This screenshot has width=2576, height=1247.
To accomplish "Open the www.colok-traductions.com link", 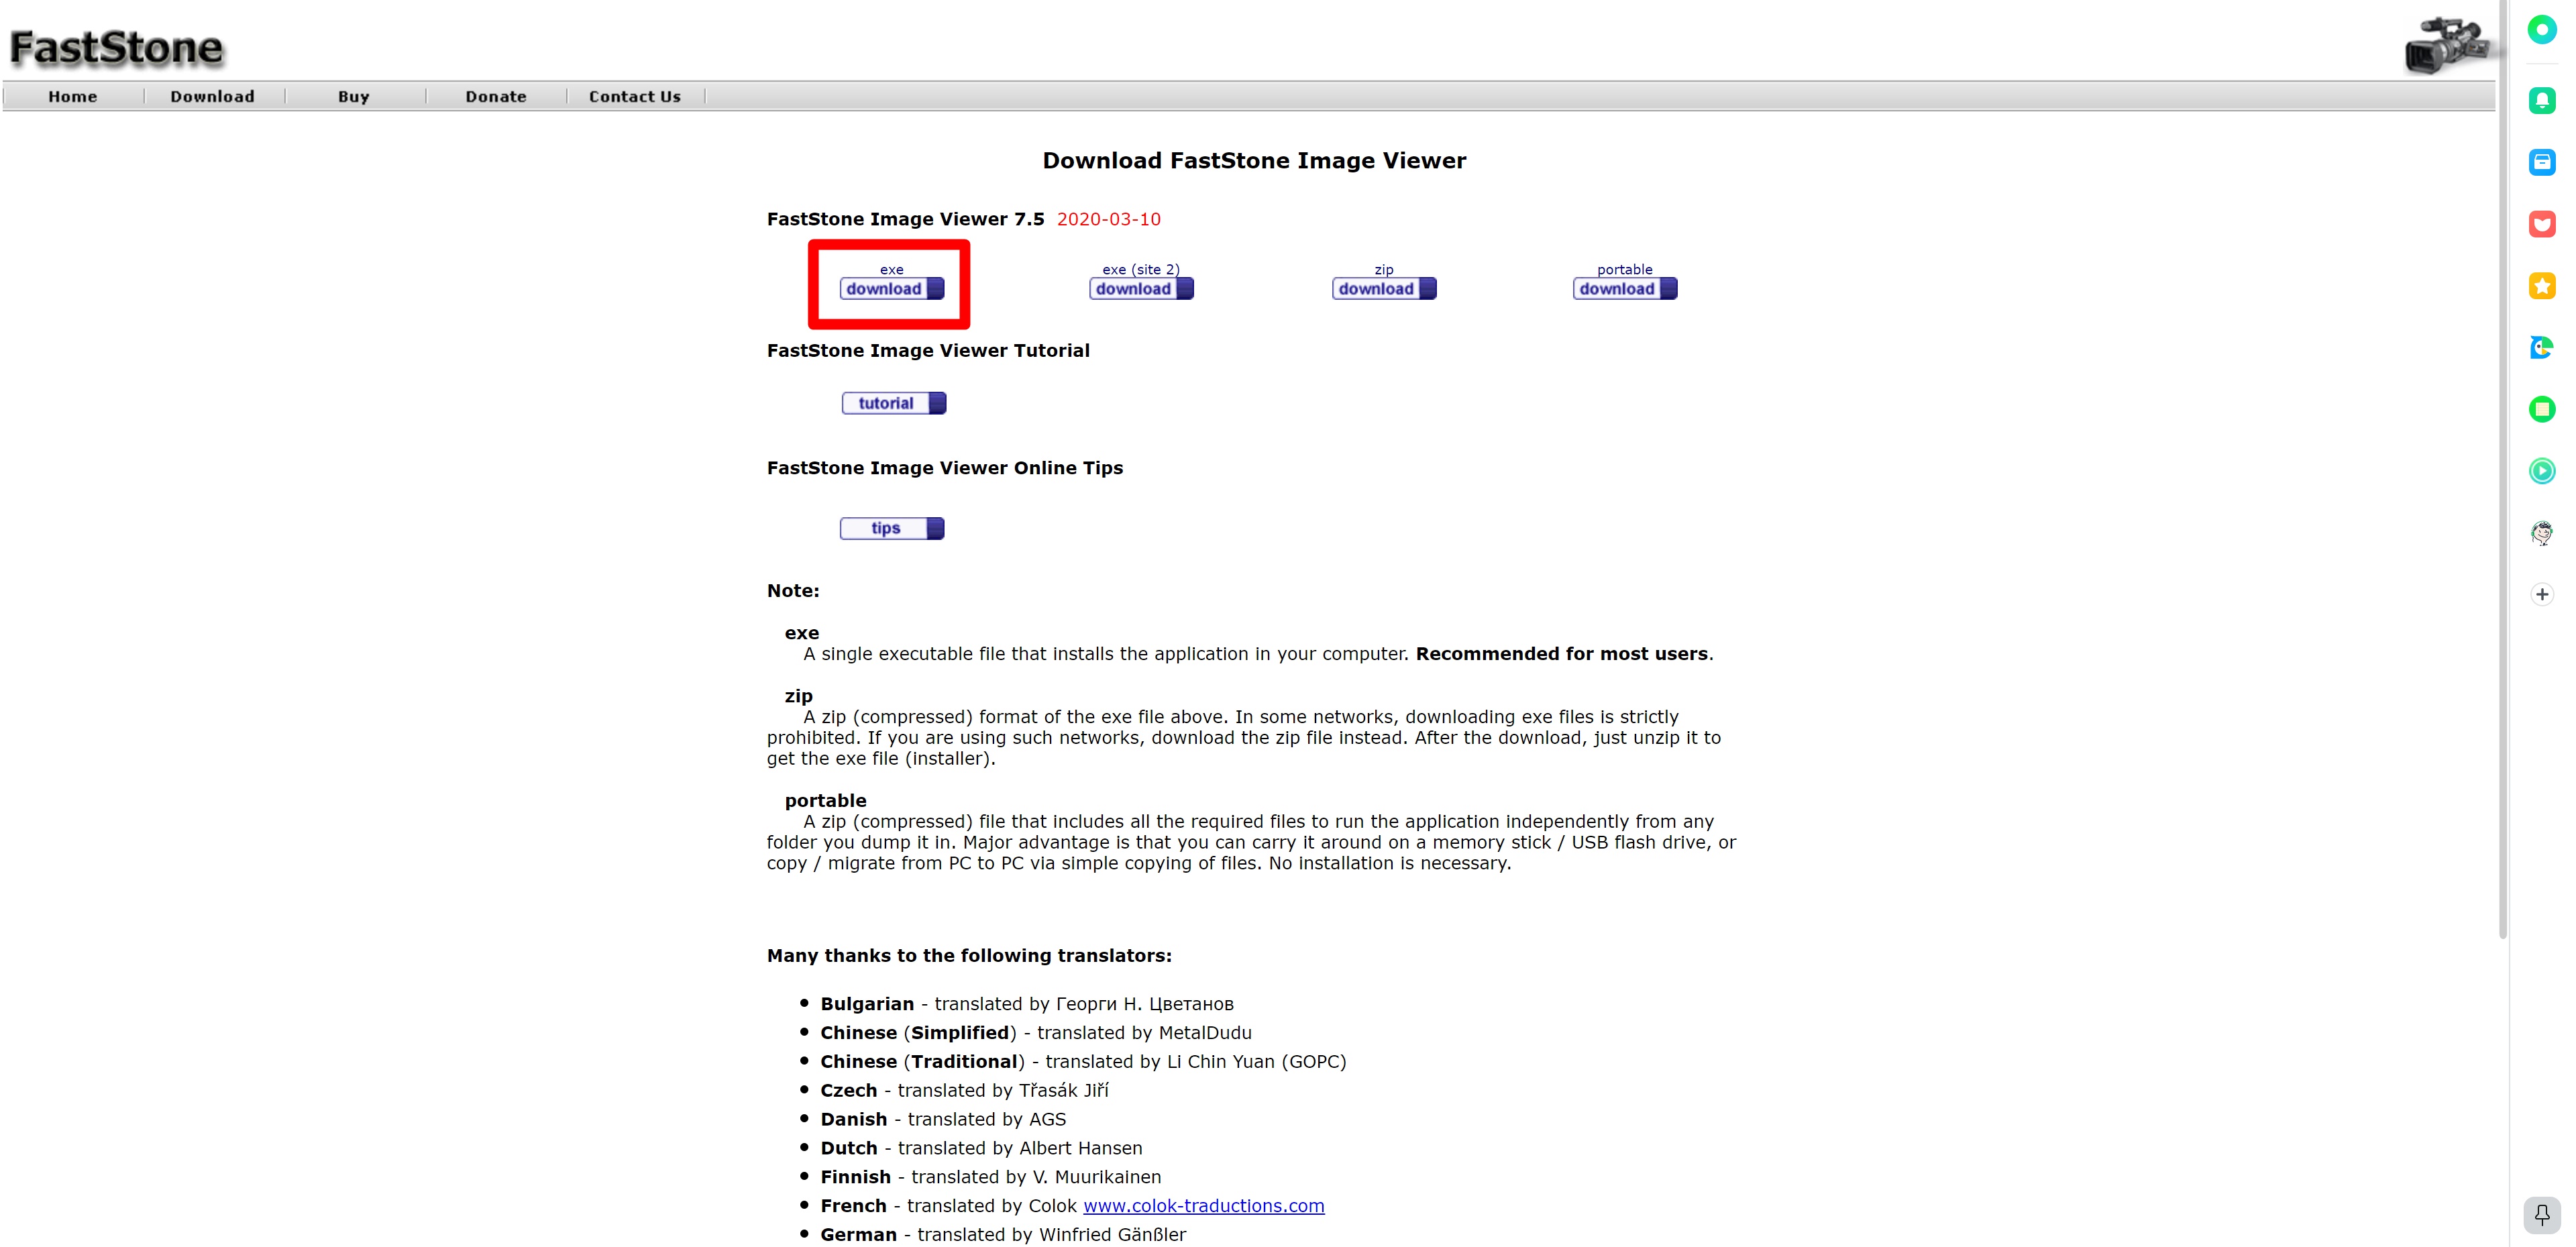I will tap(1203, 1206).
